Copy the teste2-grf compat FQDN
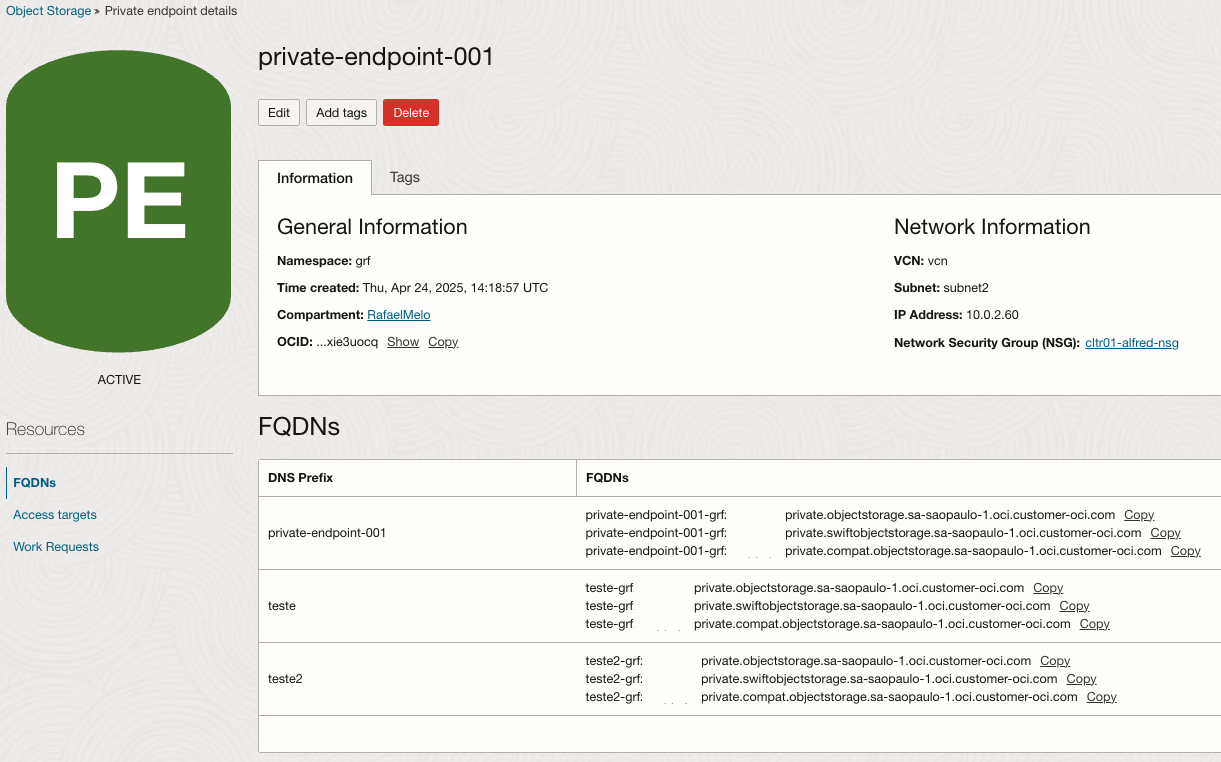The height and width of the screenshot is (762, 1221). click(1100, 696)
